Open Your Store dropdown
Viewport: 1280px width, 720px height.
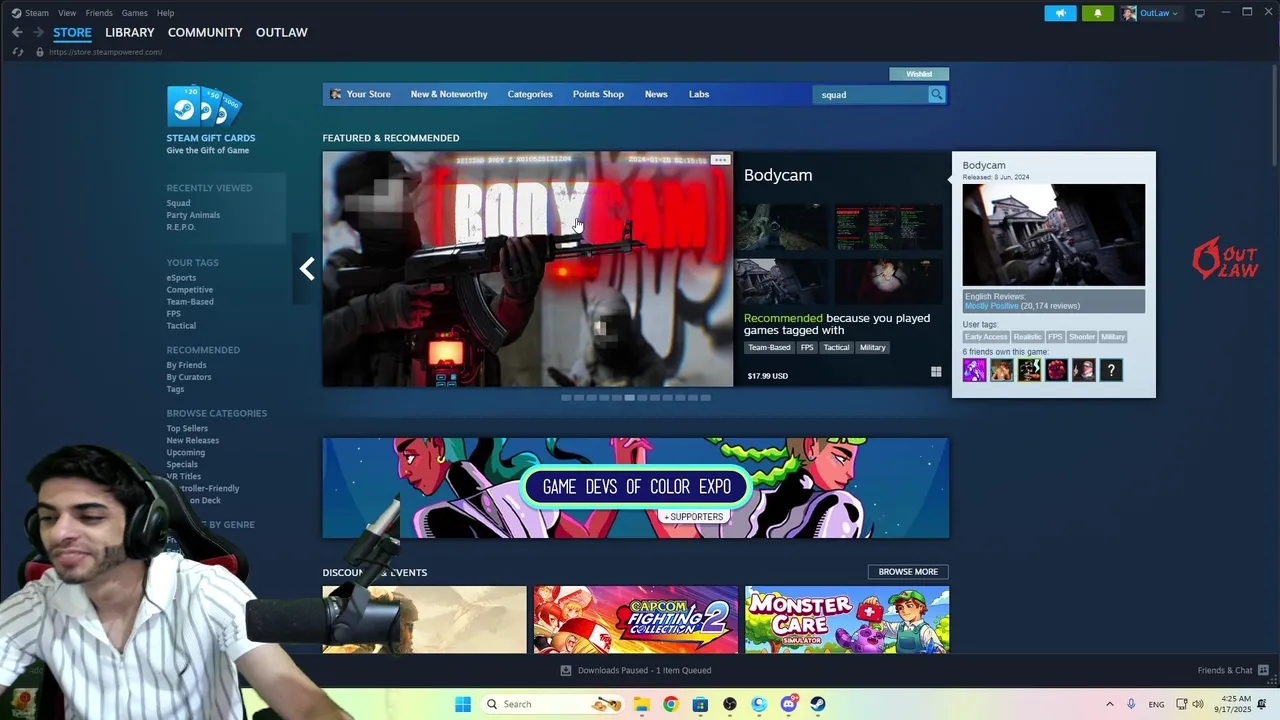click(x=360, y=94)
